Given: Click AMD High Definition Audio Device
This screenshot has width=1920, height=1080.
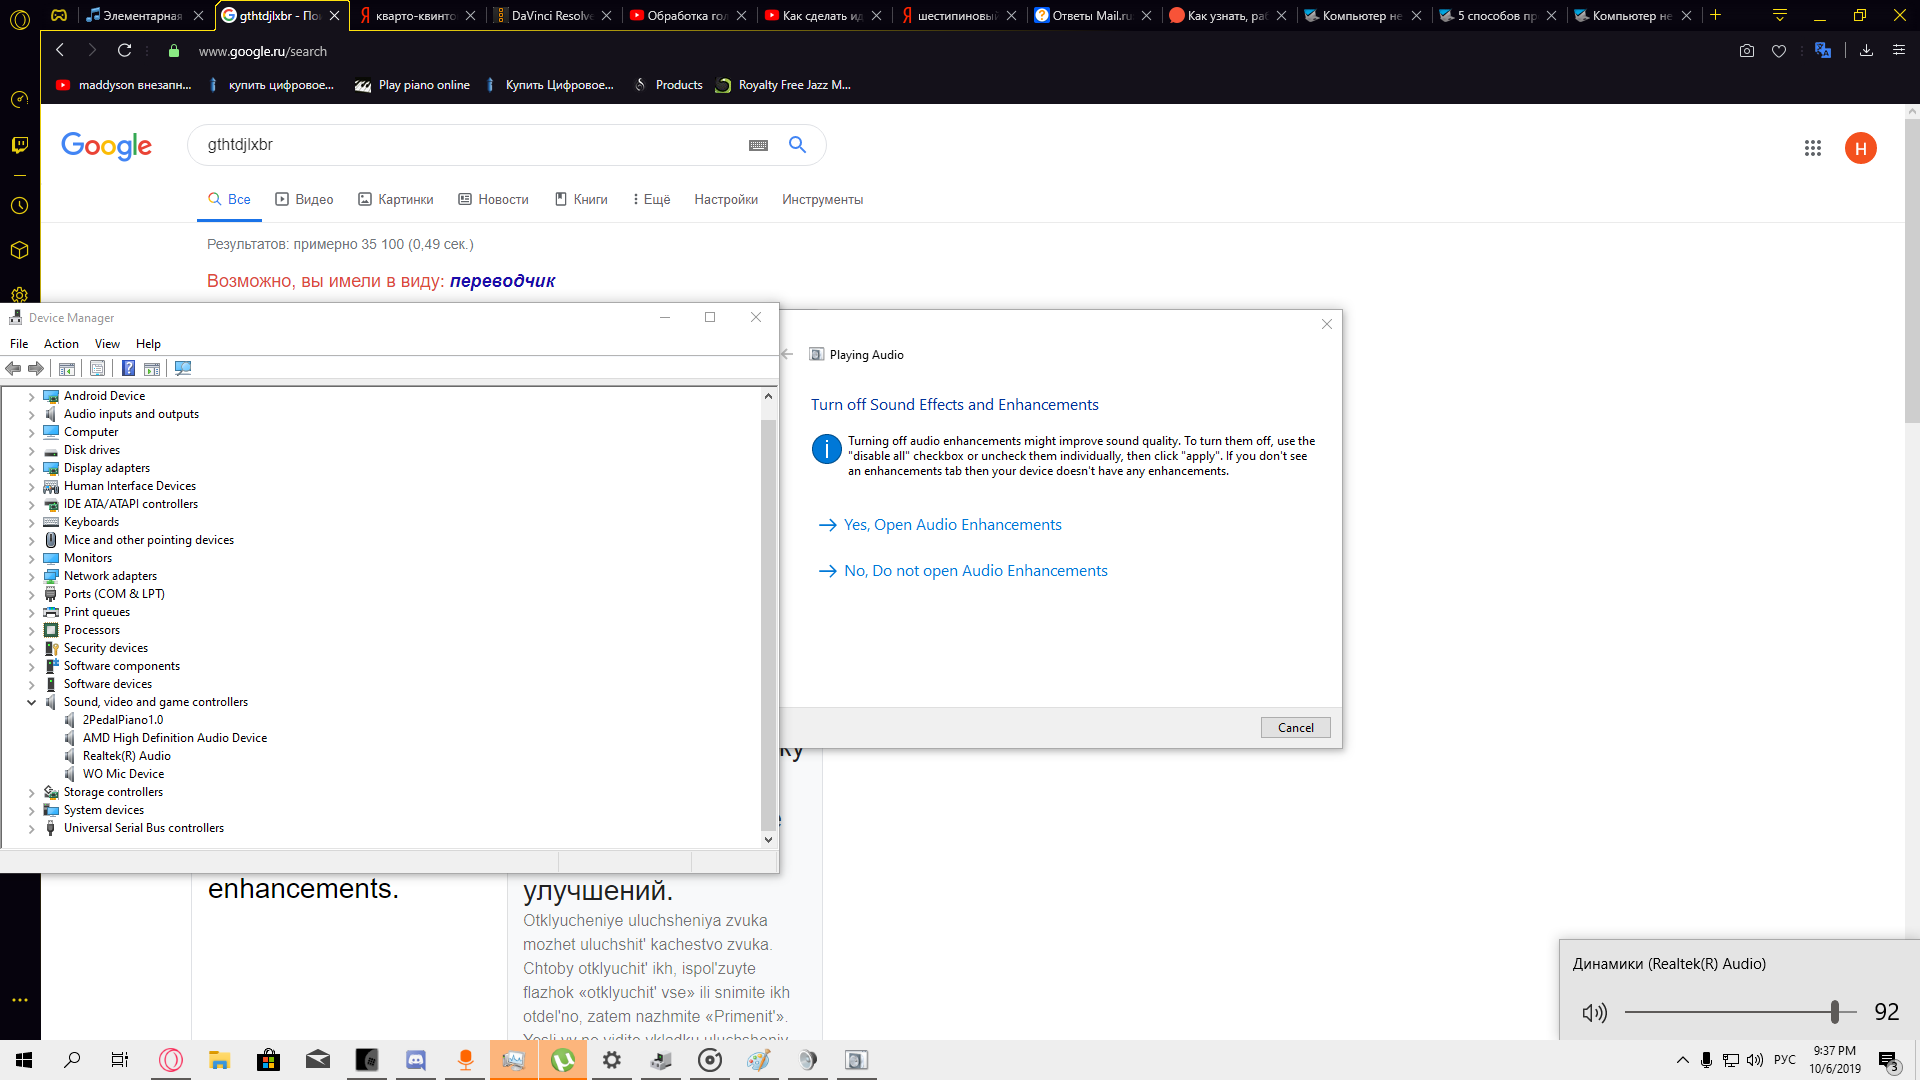Looking at the screenshot, I should pyautogui.click(x=175, y=737).
